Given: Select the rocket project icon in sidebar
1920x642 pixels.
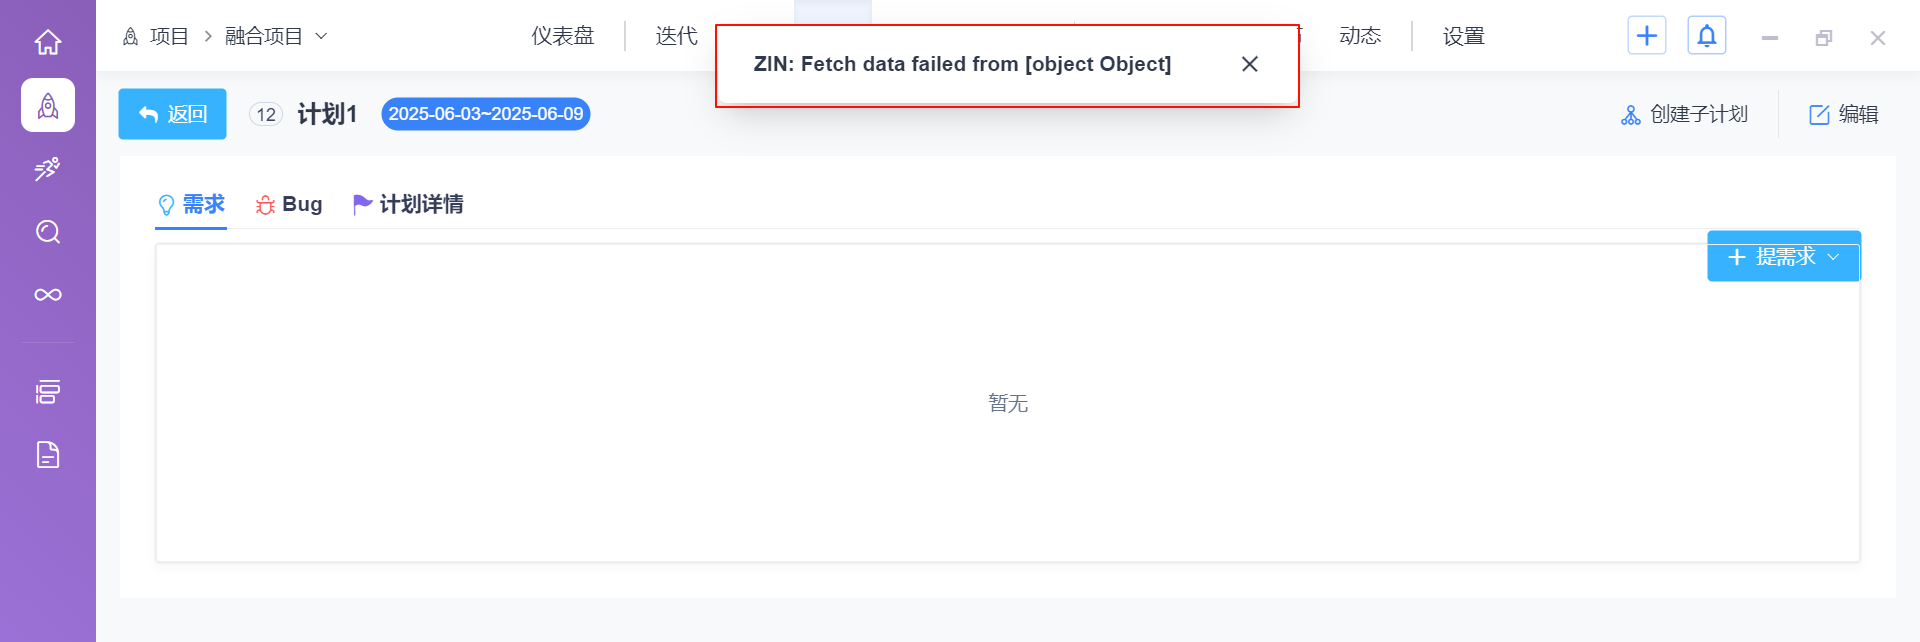Looking at the screenshot, I should tap(48, 105).
